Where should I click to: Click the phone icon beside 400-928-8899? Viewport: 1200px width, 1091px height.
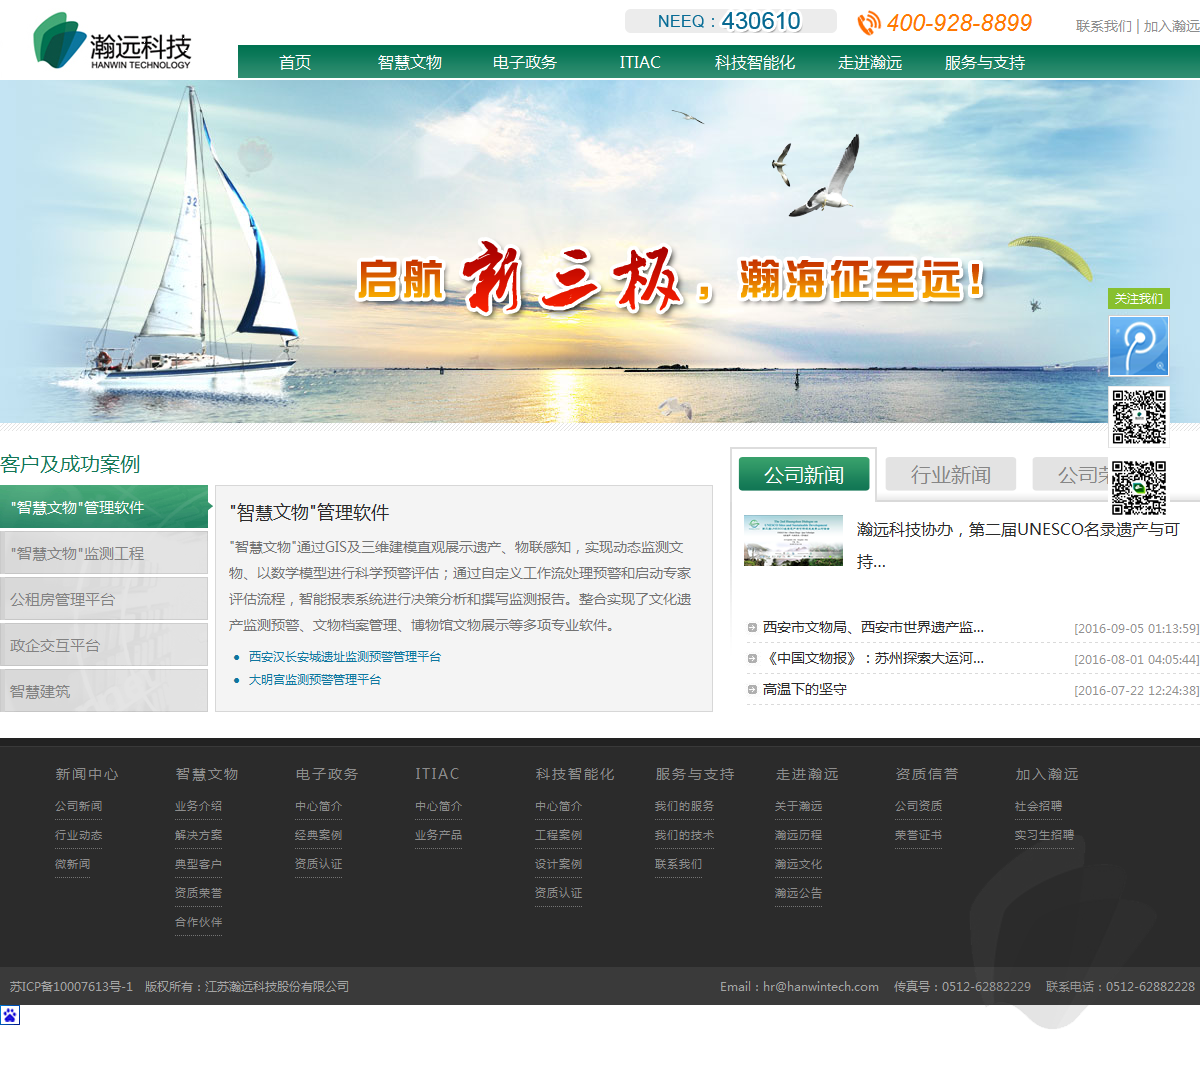click(x=869, y=23)
